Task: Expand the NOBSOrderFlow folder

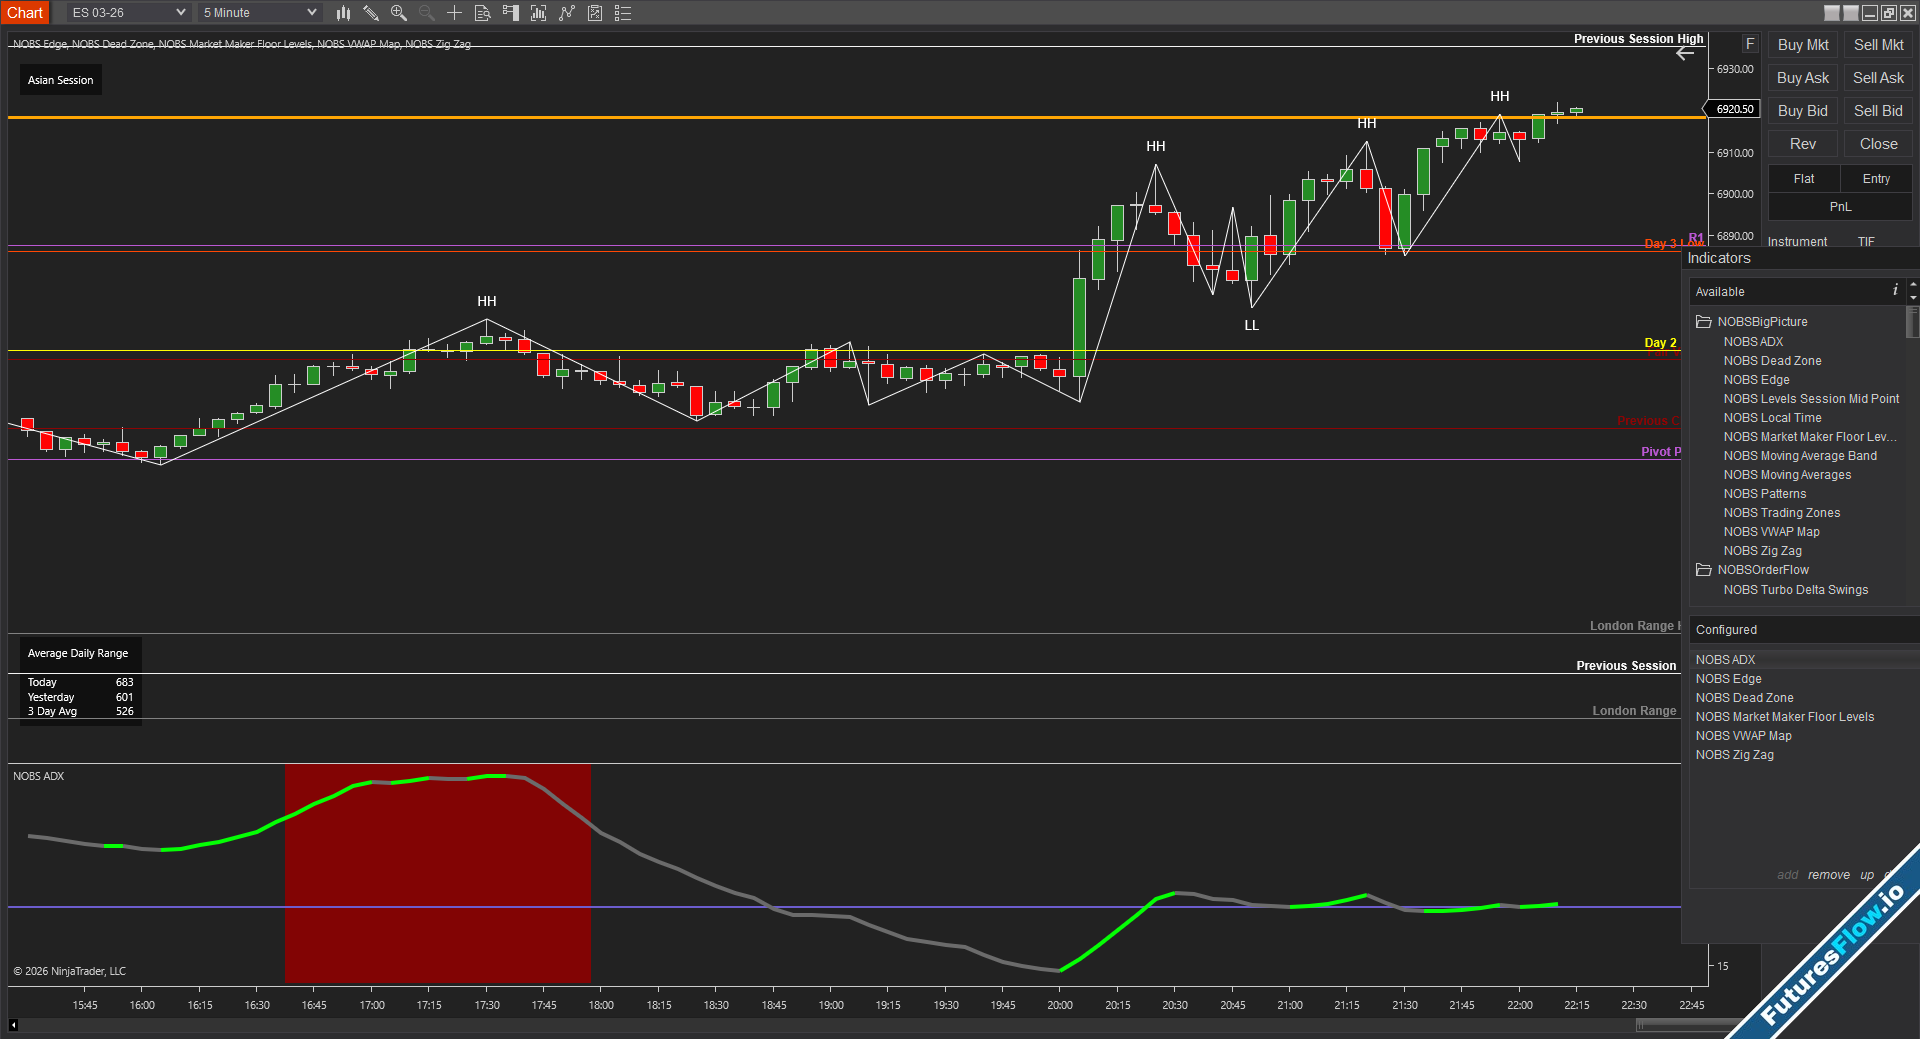Action: (x=1704, y=570)
